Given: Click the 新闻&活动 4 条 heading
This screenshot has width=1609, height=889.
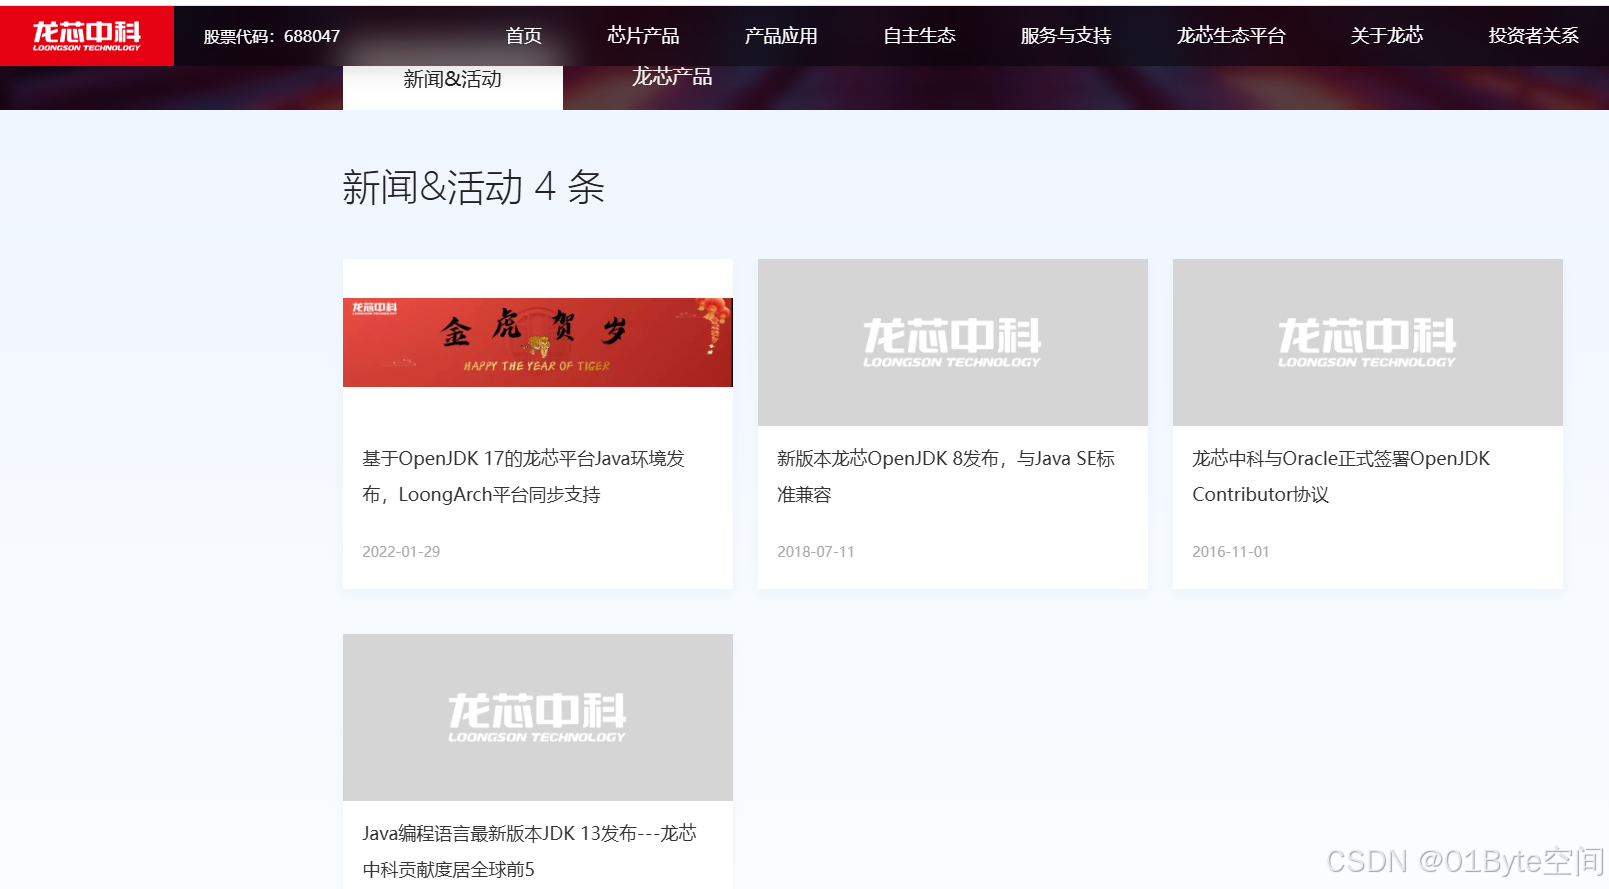Looking at the screenshot, I should click(x=474, y=187).
